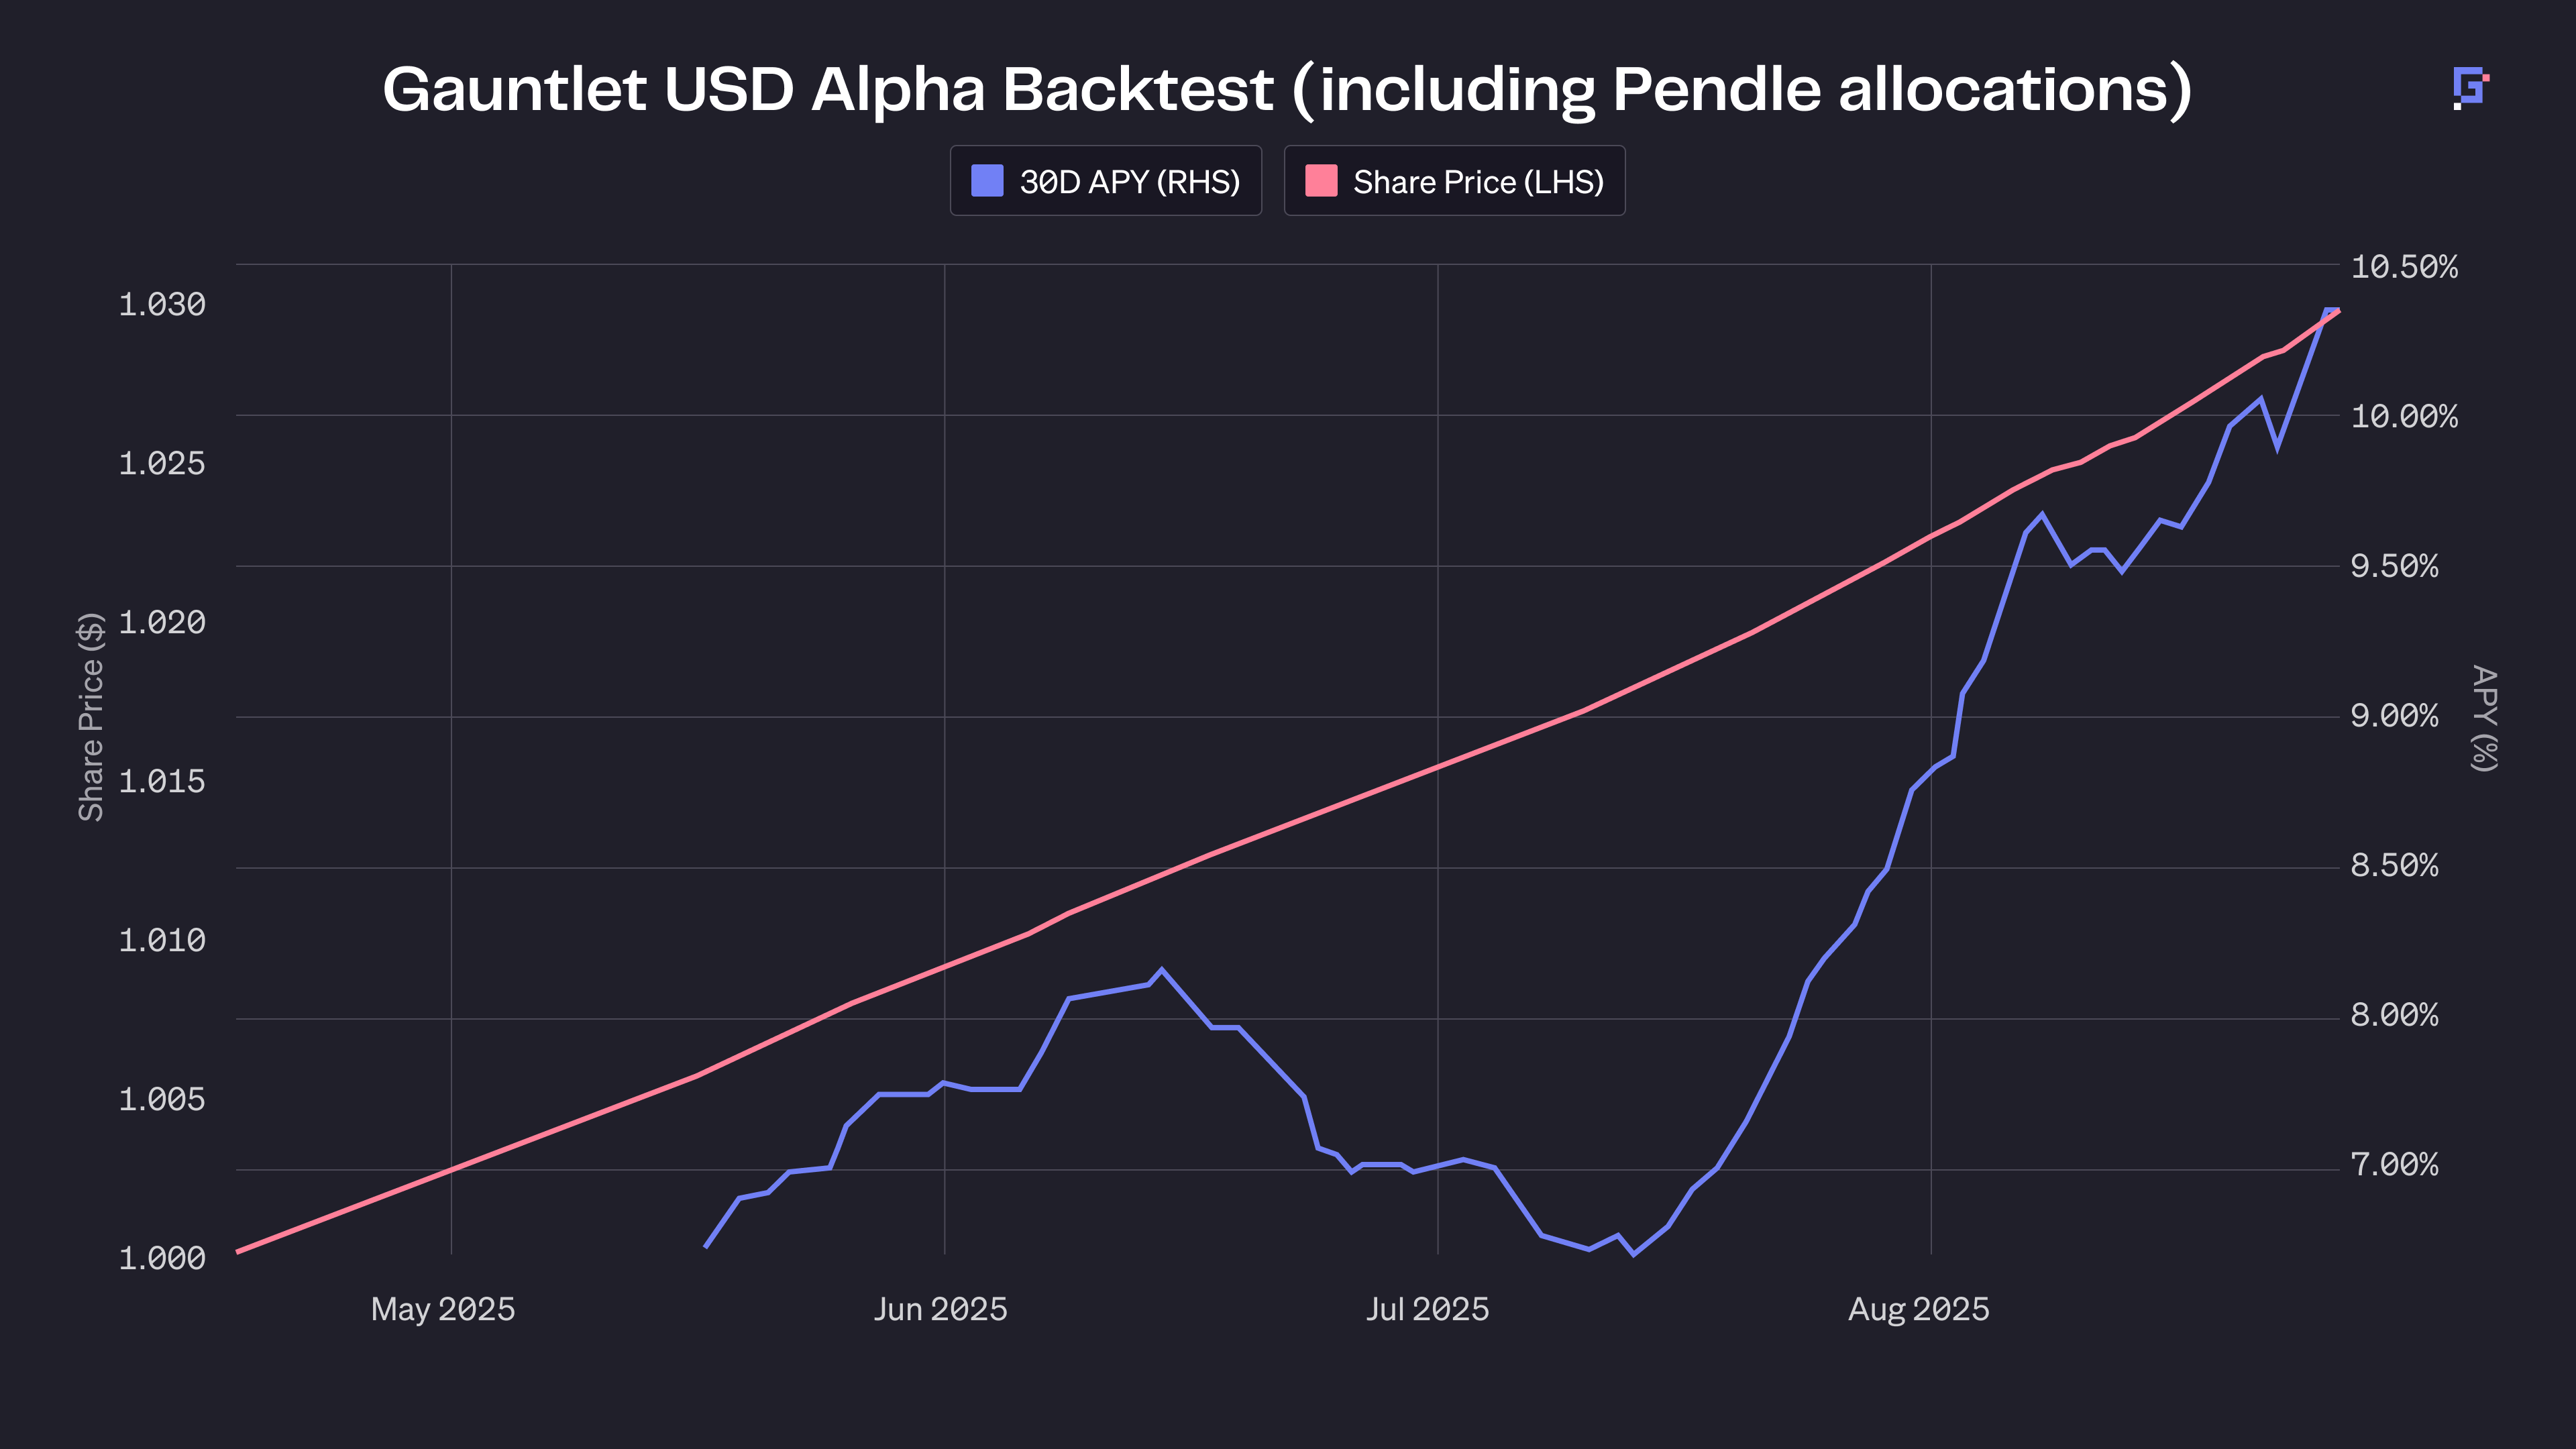
Task: Select the May 2025 x-axis label
Action: pos(443,1309)
